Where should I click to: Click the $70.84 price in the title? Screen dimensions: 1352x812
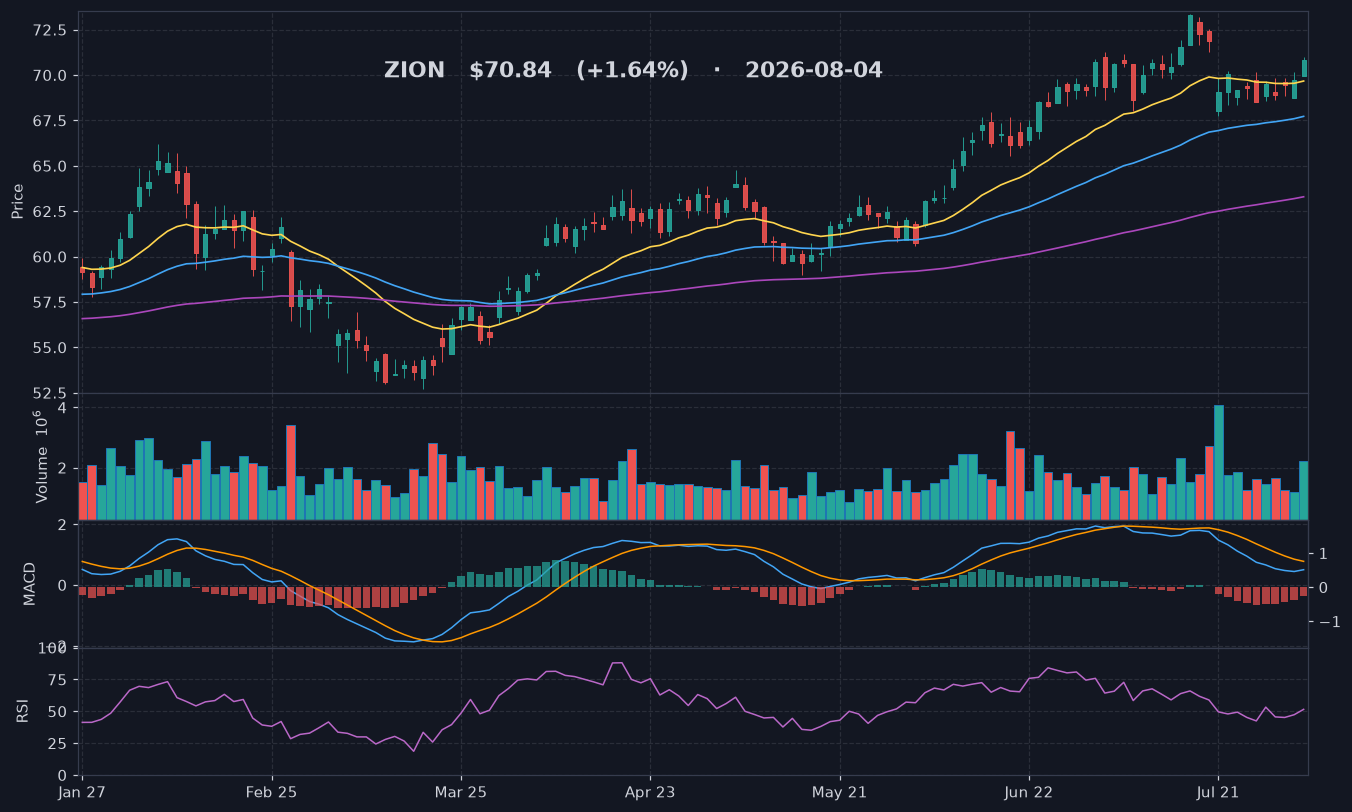(510, 71)
